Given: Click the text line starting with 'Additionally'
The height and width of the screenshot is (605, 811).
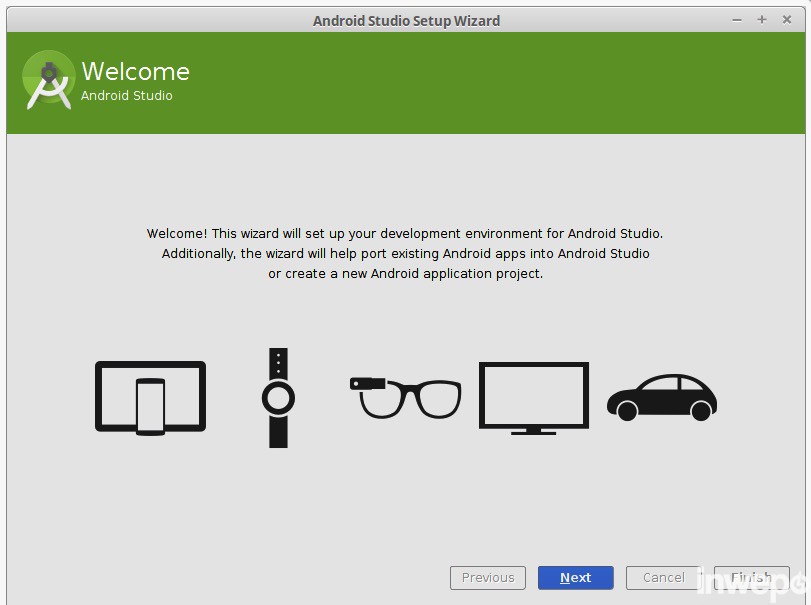Looking at the screenshot, I should [405, 254].
